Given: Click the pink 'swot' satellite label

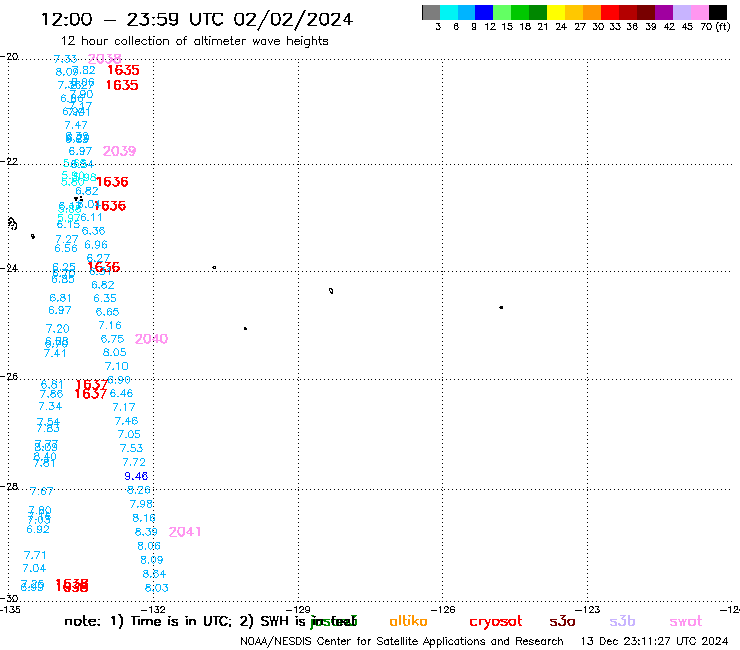Looking at the screenshot, I should coord(686,621).
